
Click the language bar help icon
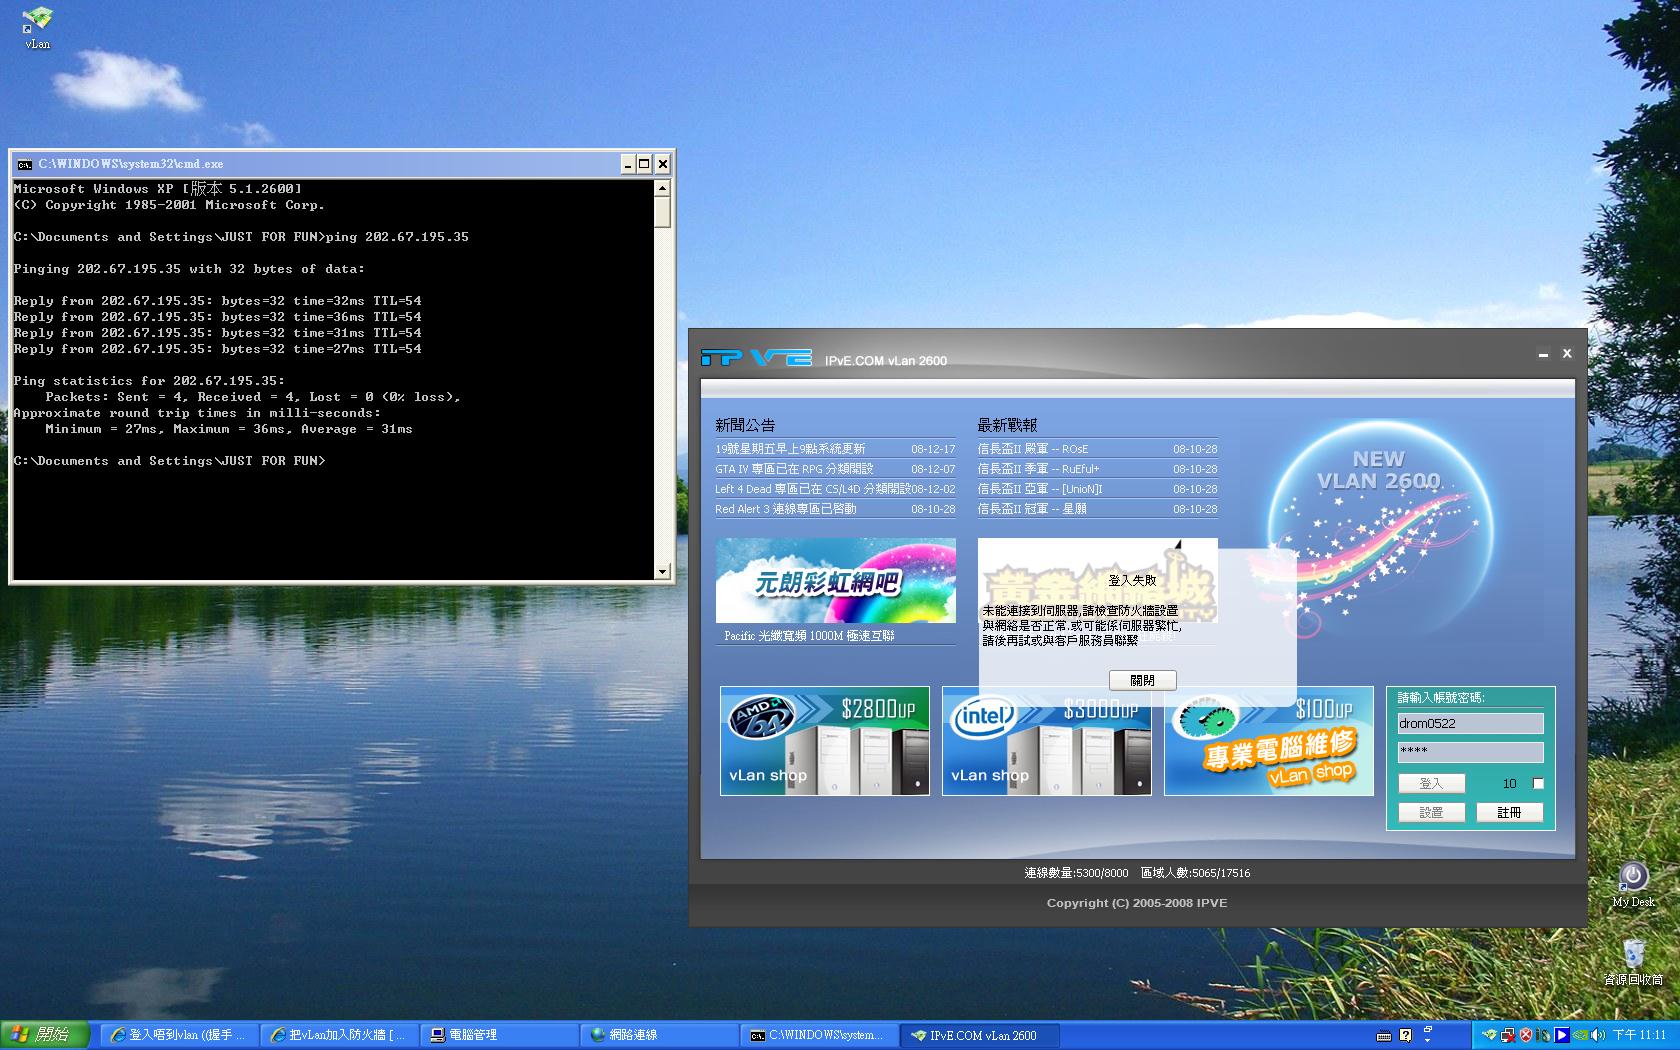coord(1405,1035)
